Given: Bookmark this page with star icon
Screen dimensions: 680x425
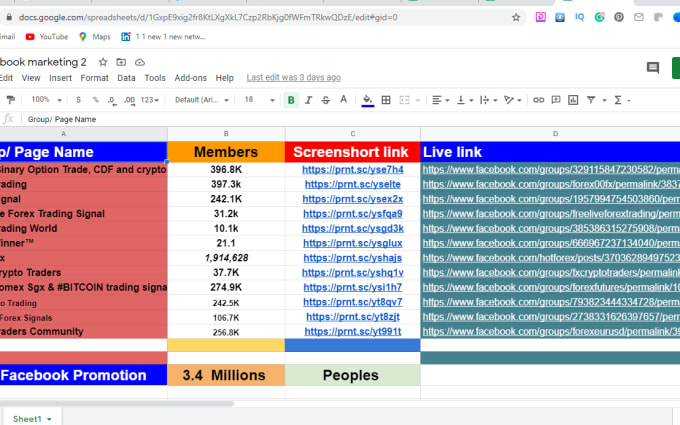Looking at the screenshot, I should click(516, 18).
